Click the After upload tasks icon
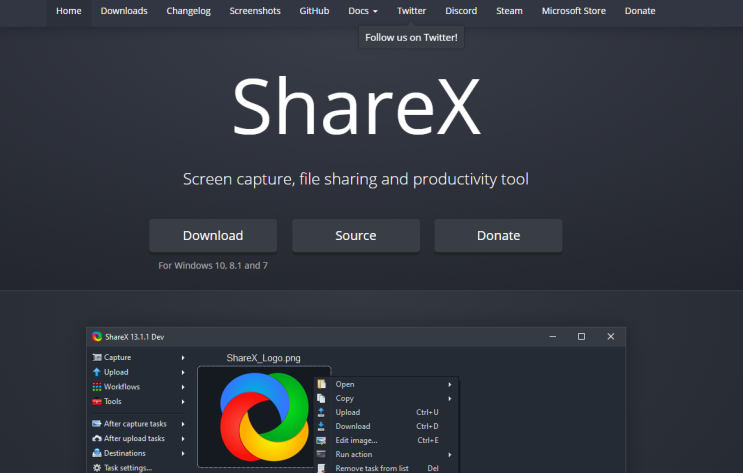Viewport: 743px width, 473px height. [97, 438]
